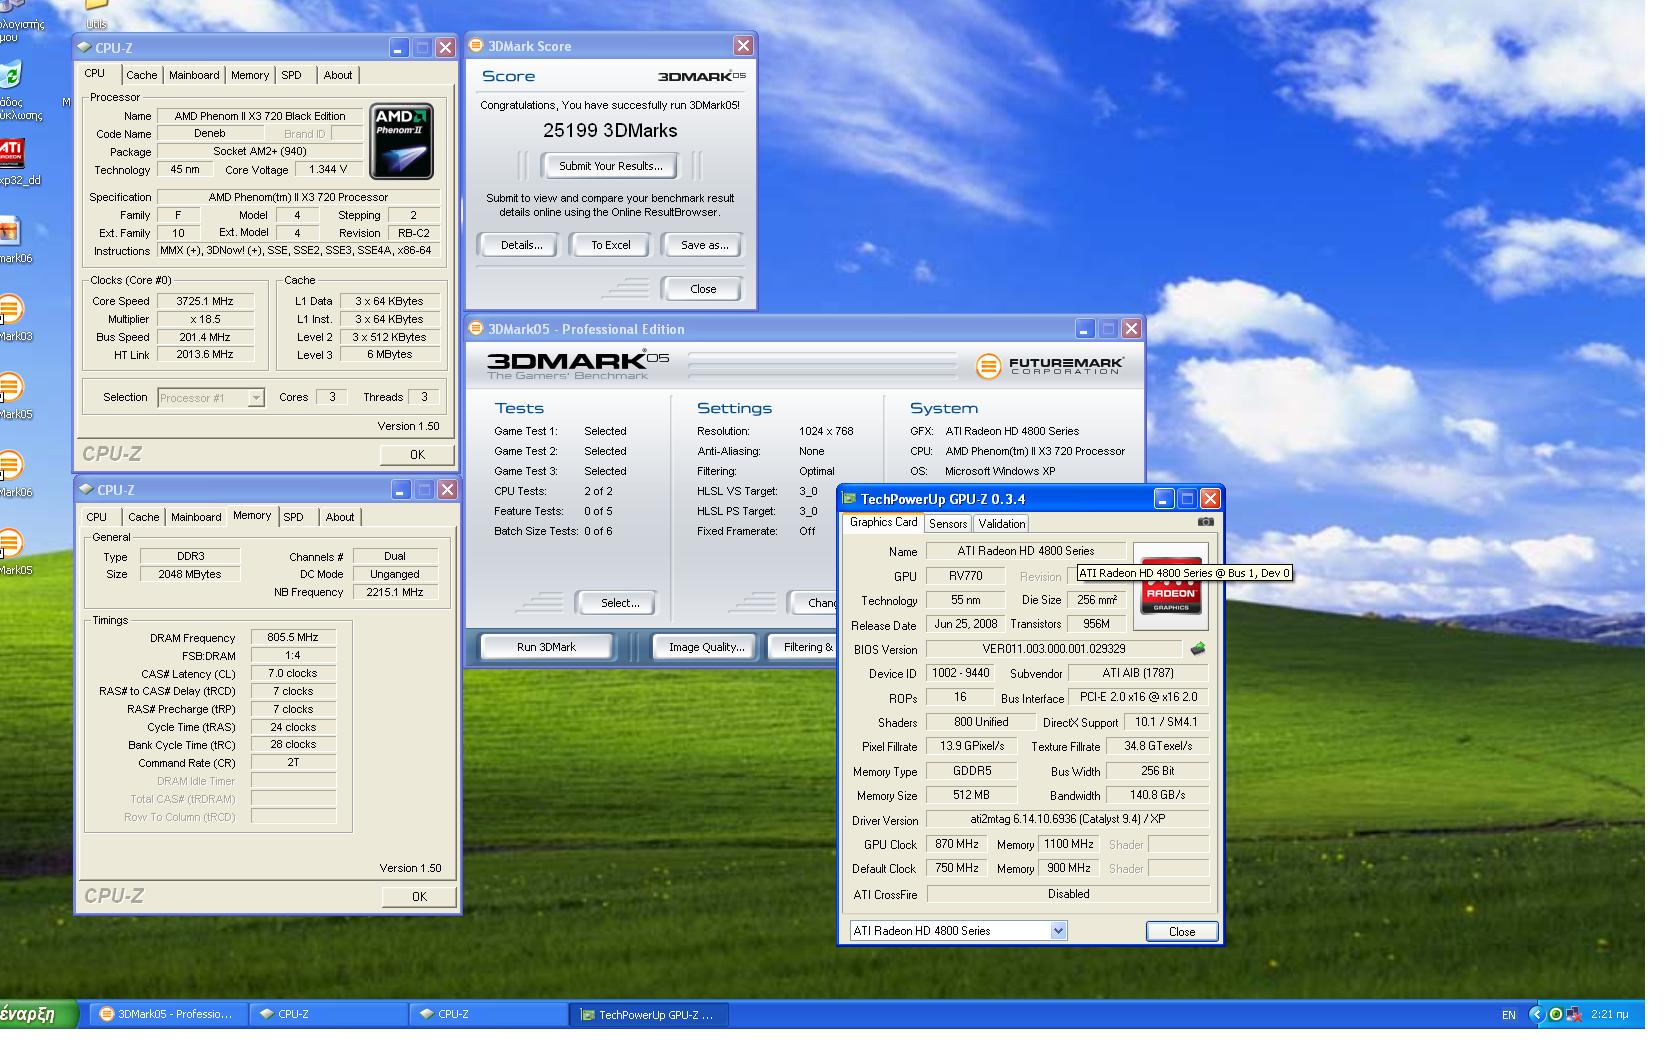
Task: Click the Memory Size 512 MB field
Action: pos(971,795)
